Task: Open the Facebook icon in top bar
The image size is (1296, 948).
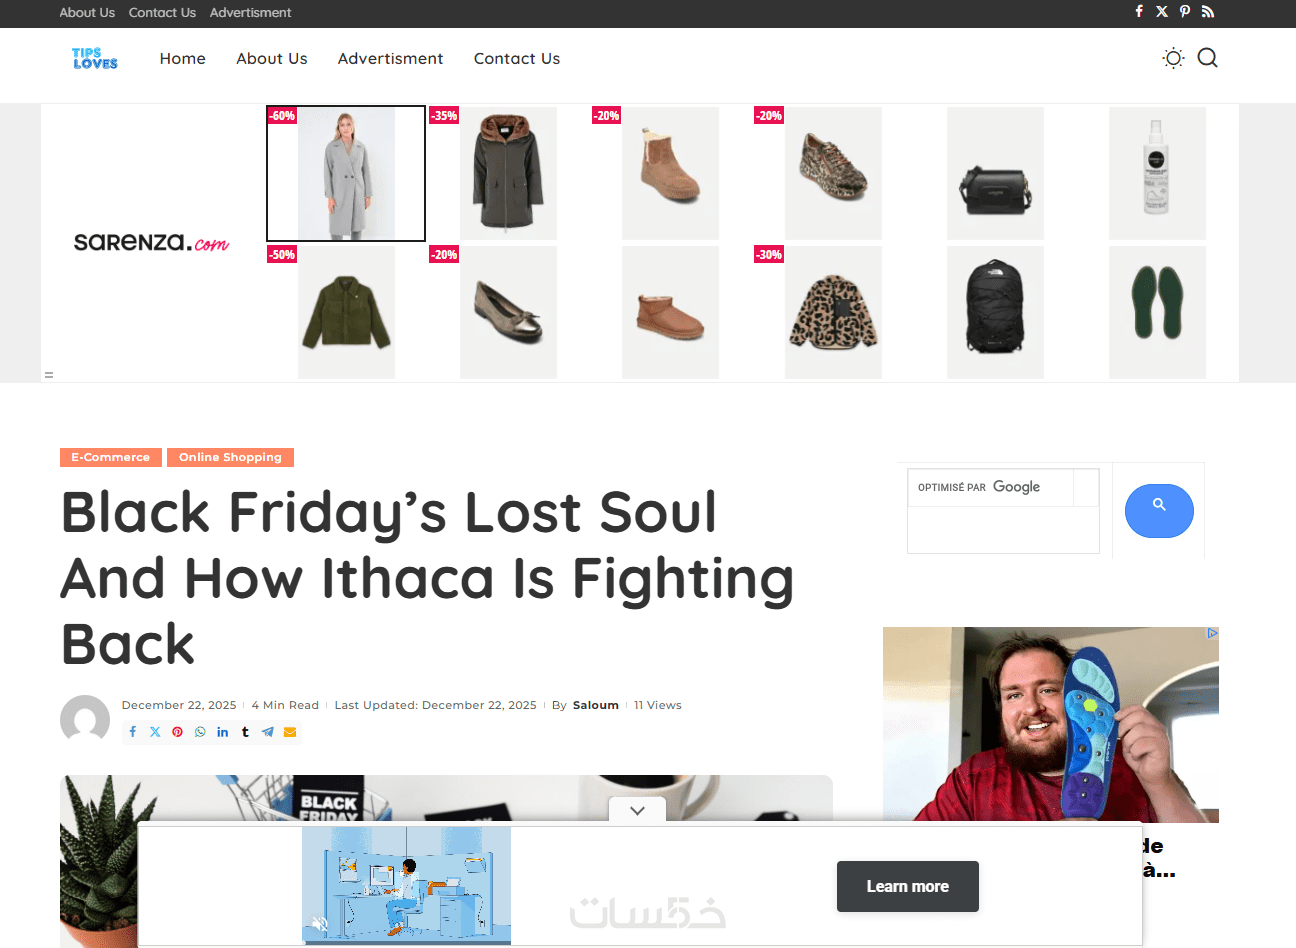Action: click(1139, 12)
